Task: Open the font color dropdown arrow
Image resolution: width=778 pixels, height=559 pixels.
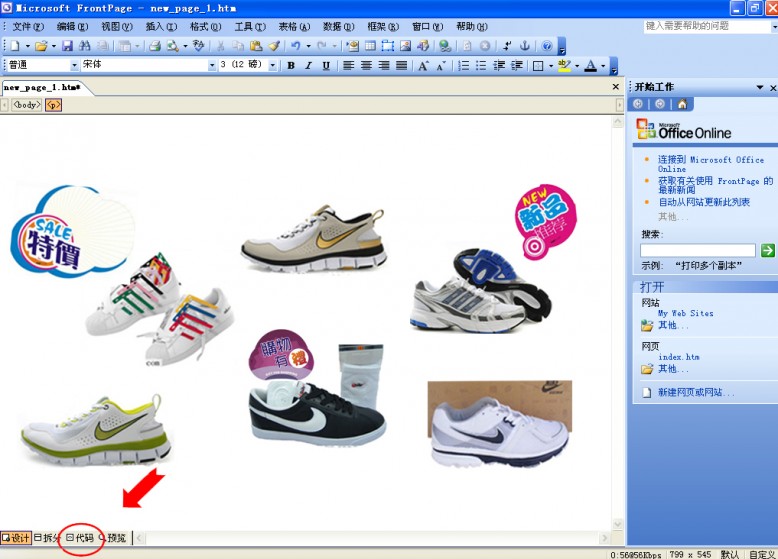Action: point(603,65)
